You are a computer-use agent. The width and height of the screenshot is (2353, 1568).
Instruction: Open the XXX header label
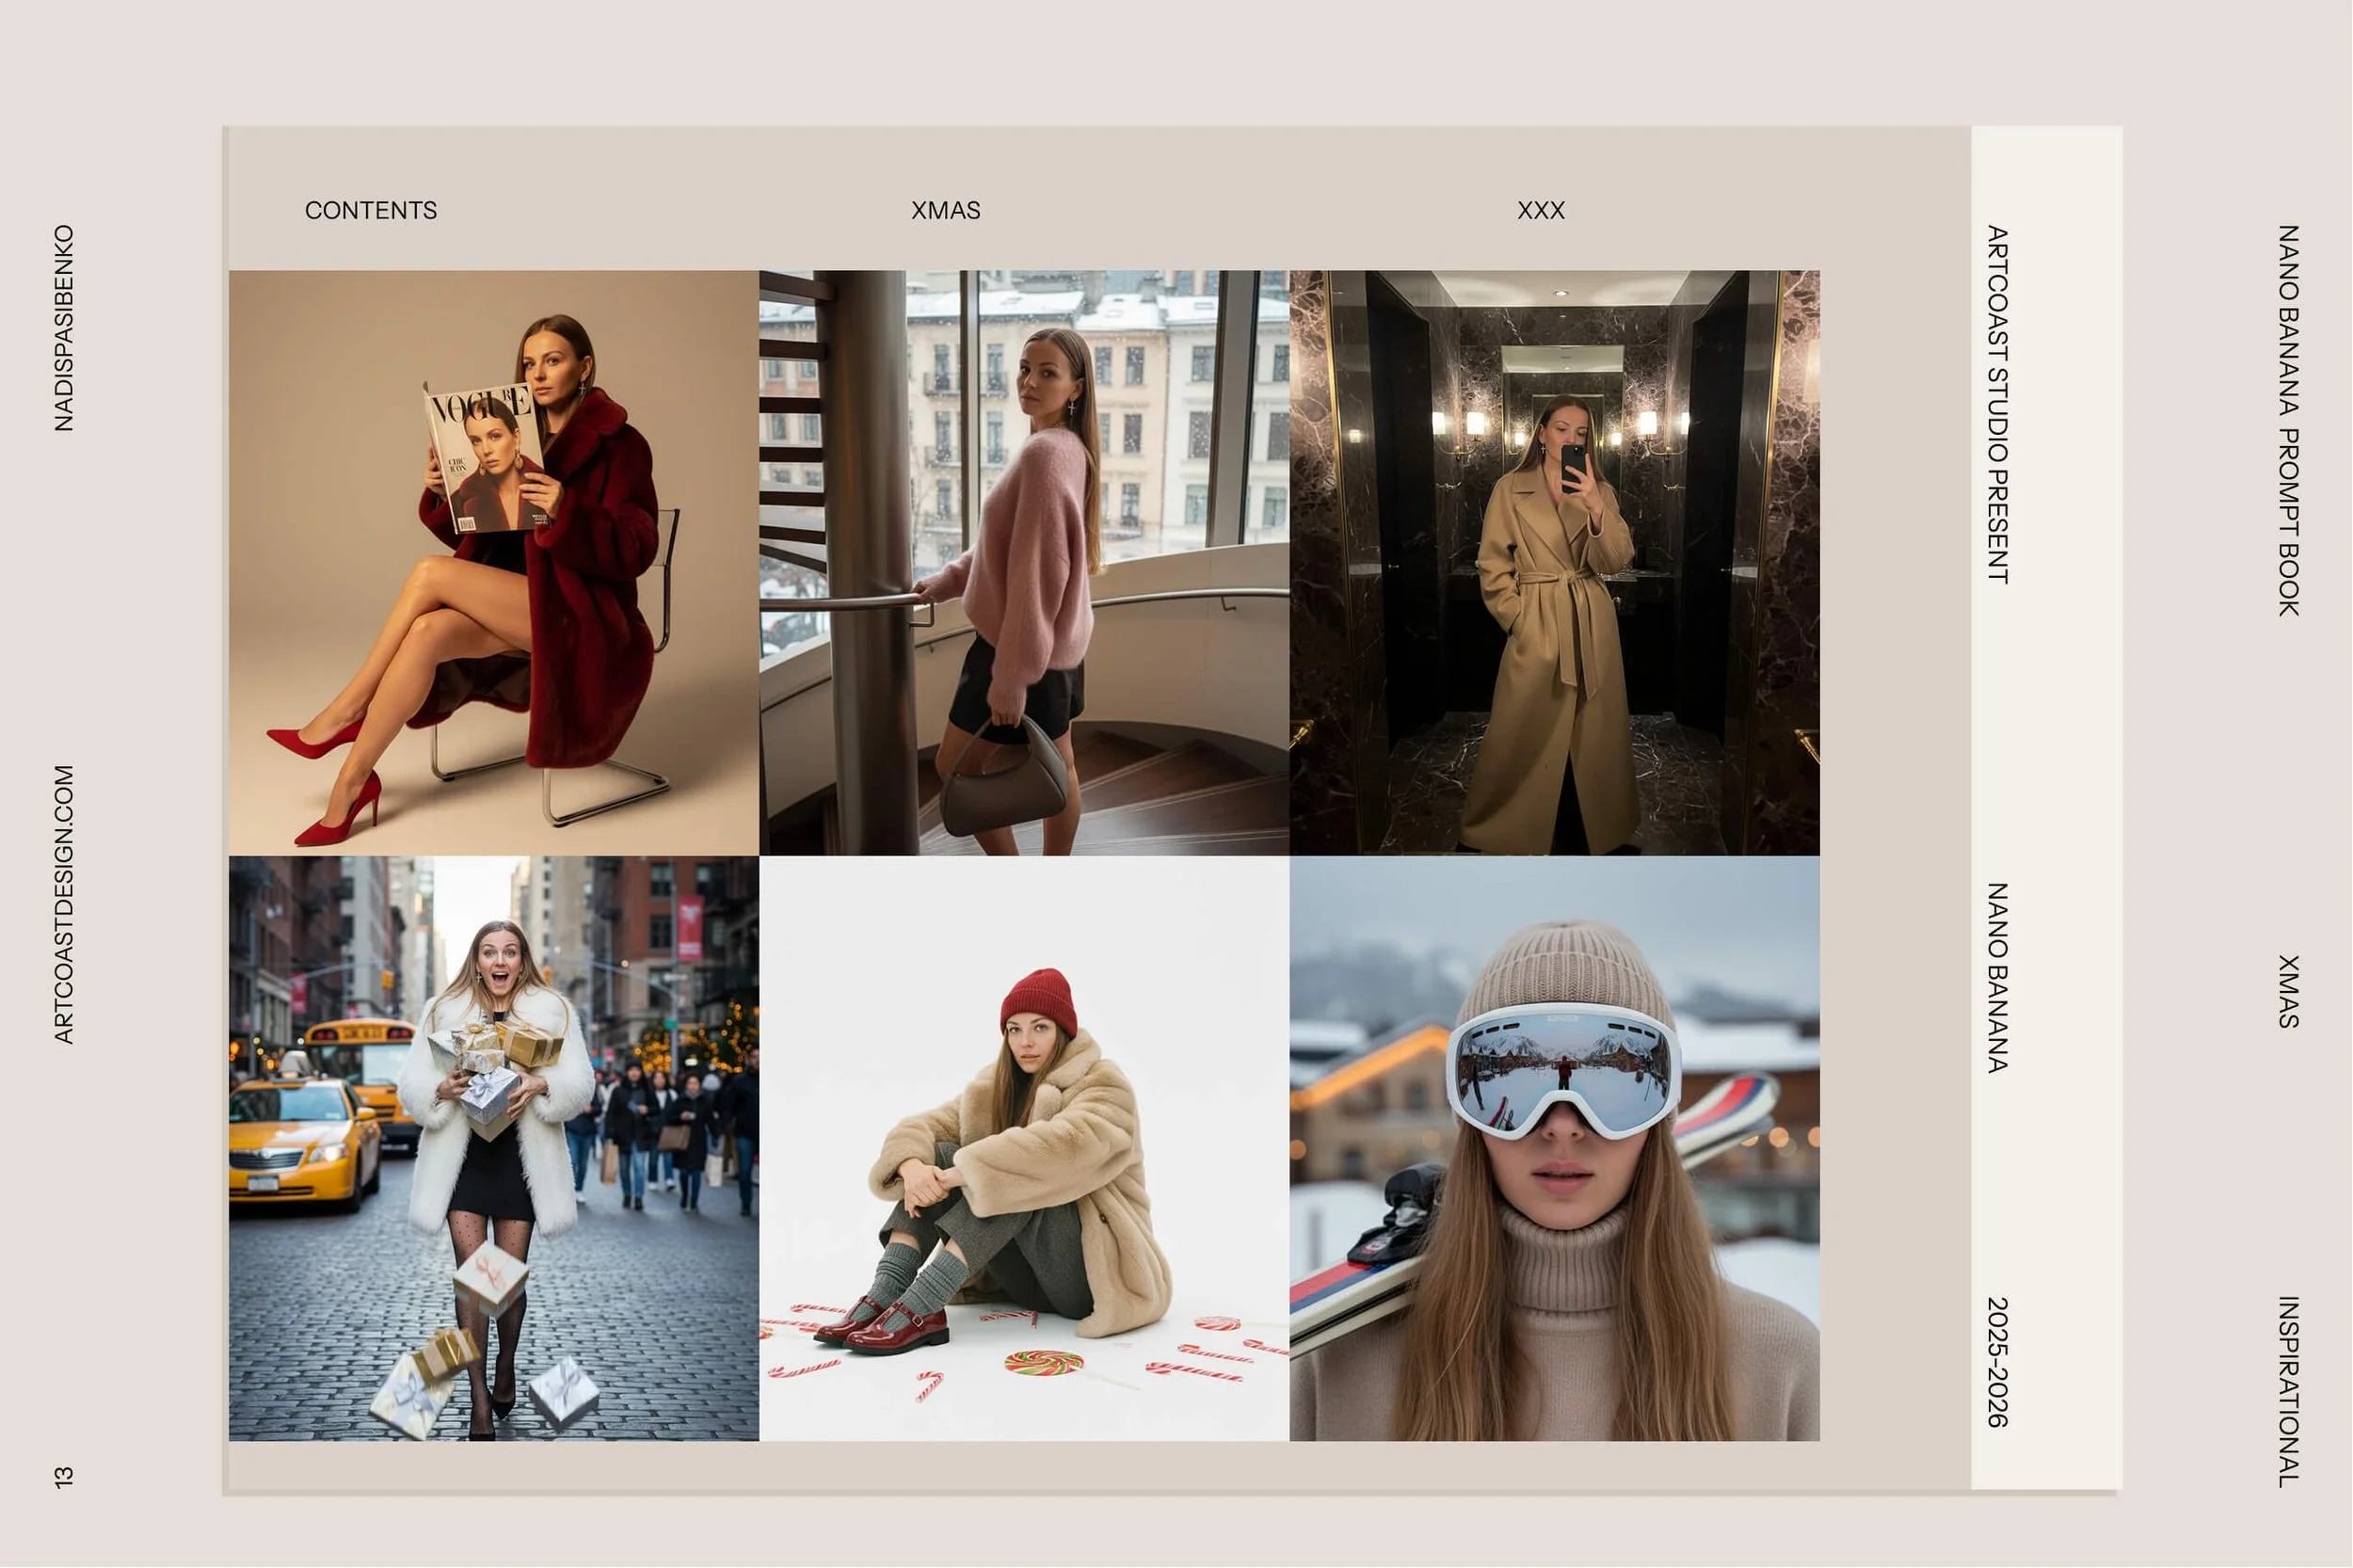(1540, 210)
